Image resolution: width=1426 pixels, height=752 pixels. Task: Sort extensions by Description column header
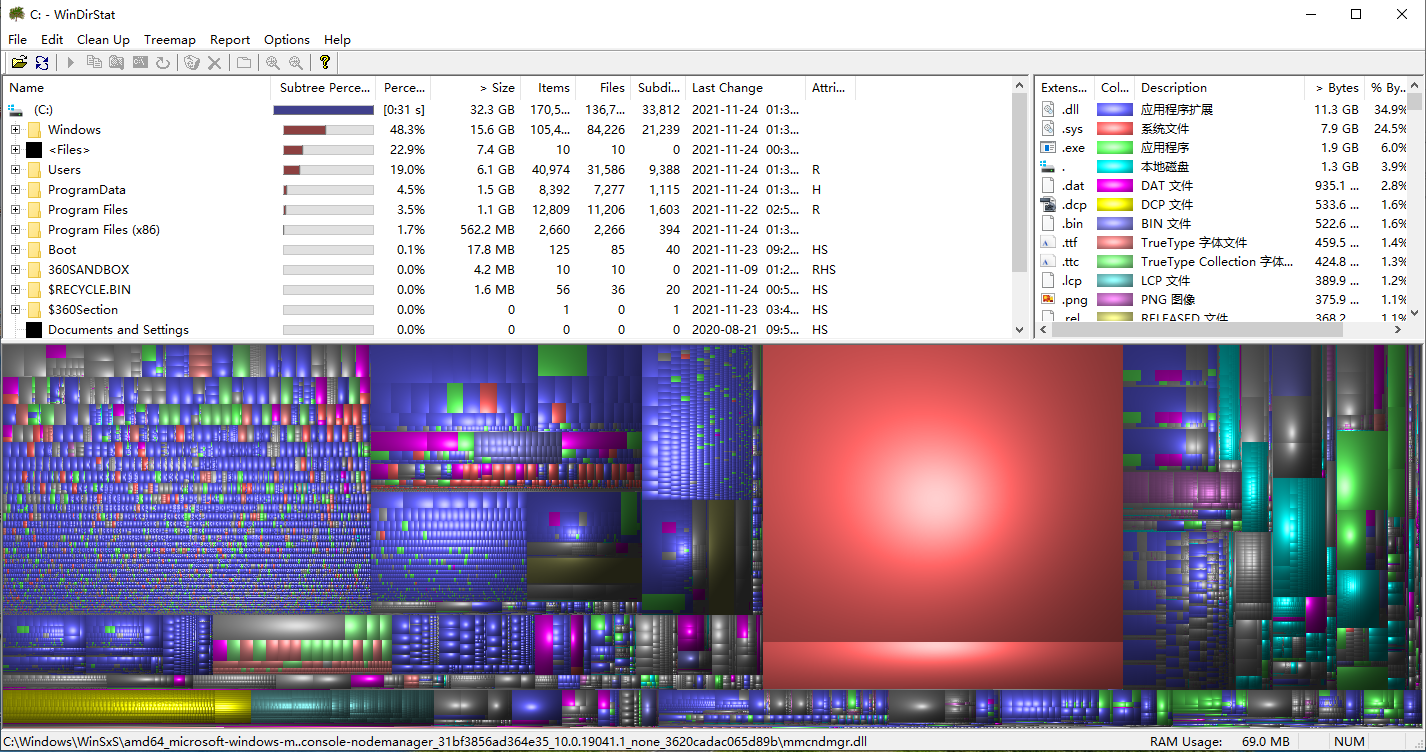(1219, 87)
